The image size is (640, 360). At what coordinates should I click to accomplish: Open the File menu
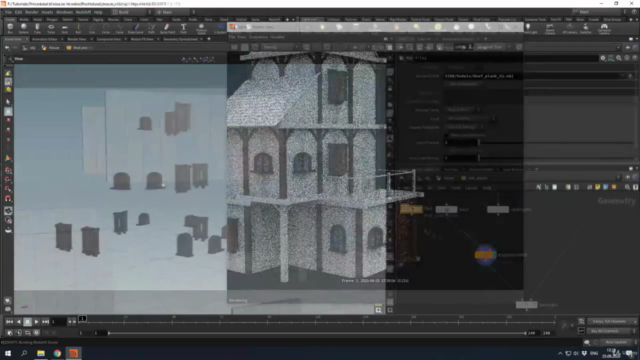(8, 12)
